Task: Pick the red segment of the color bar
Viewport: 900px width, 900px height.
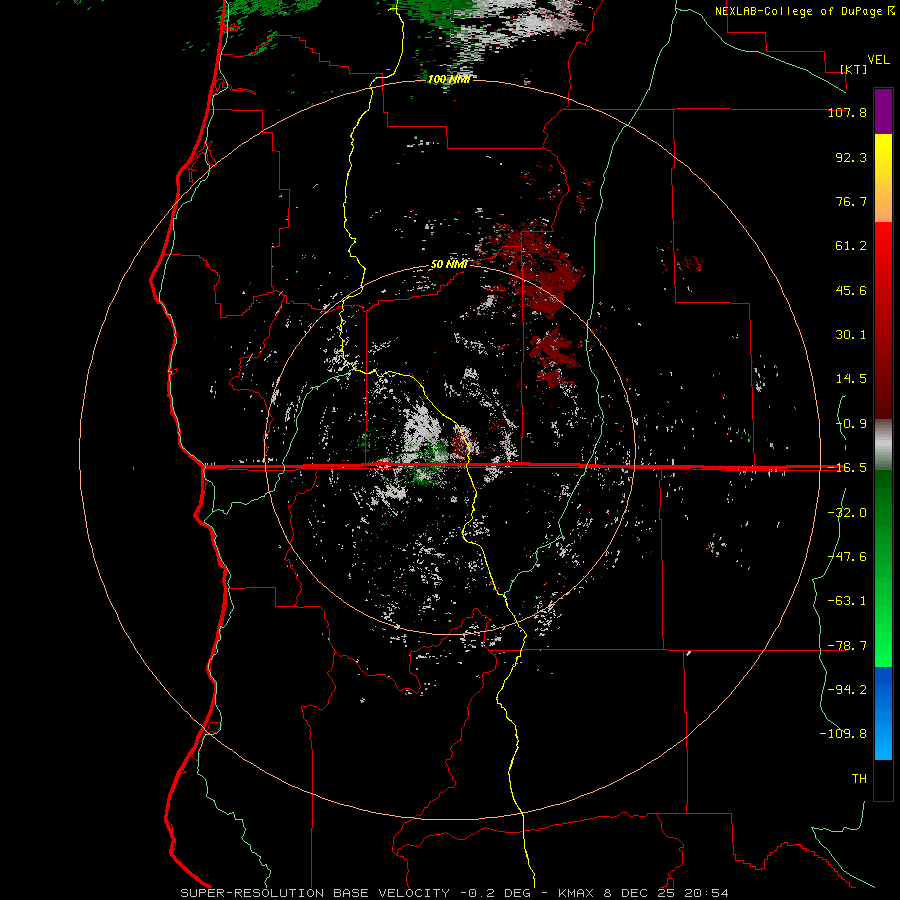Action: click(883, 320)
